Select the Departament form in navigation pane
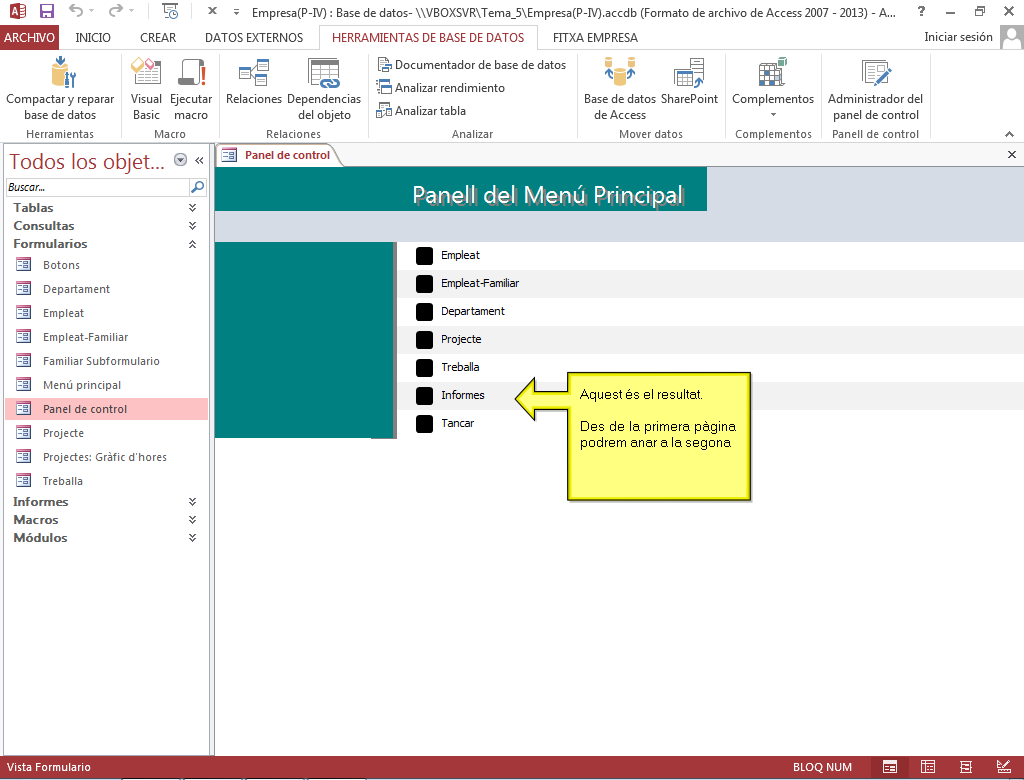This screenshot has width=1024, height=780. point(106,289)
